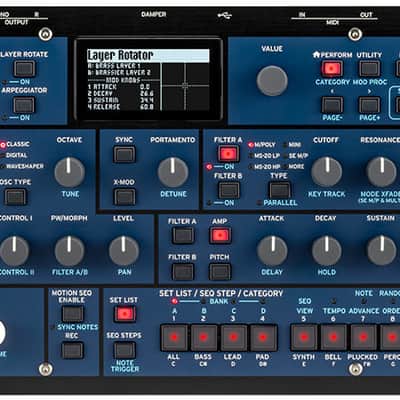This screenshot has height=400, width=400.
Task: Click the '3 SUSTAIN' row on display
Action: point(121,100)
